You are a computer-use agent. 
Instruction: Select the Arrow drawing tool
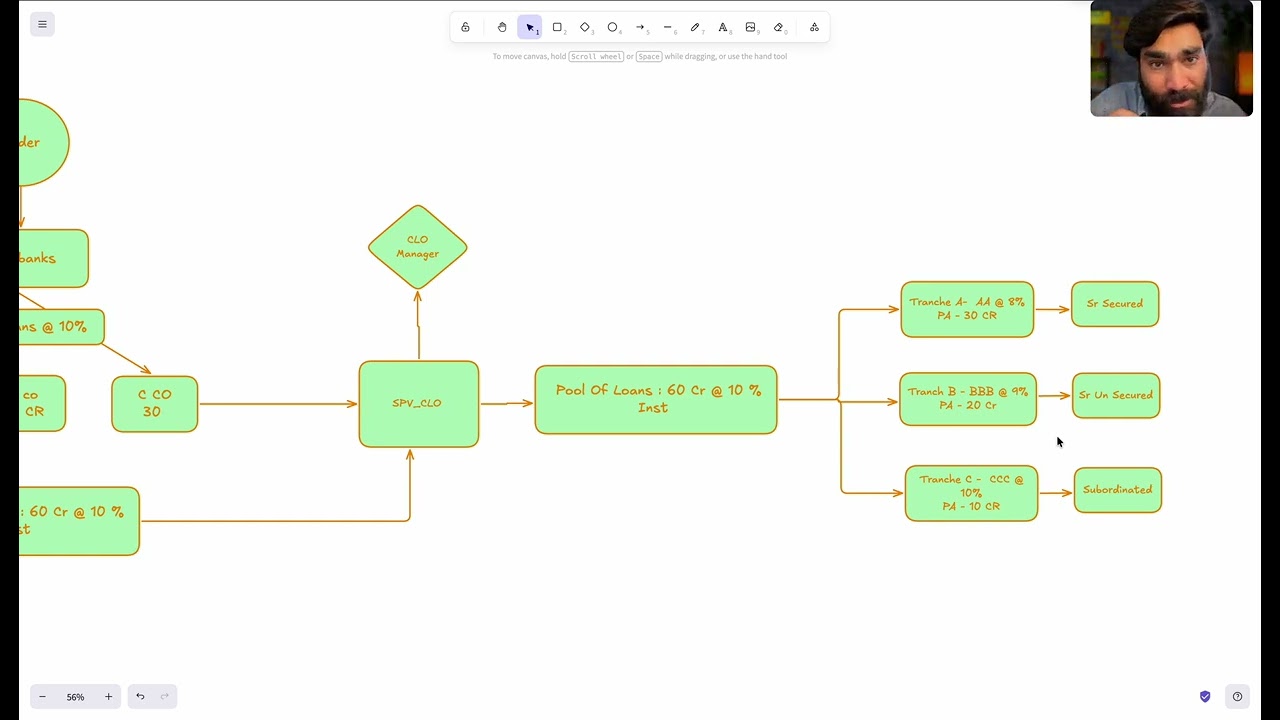tap(641, 27)
